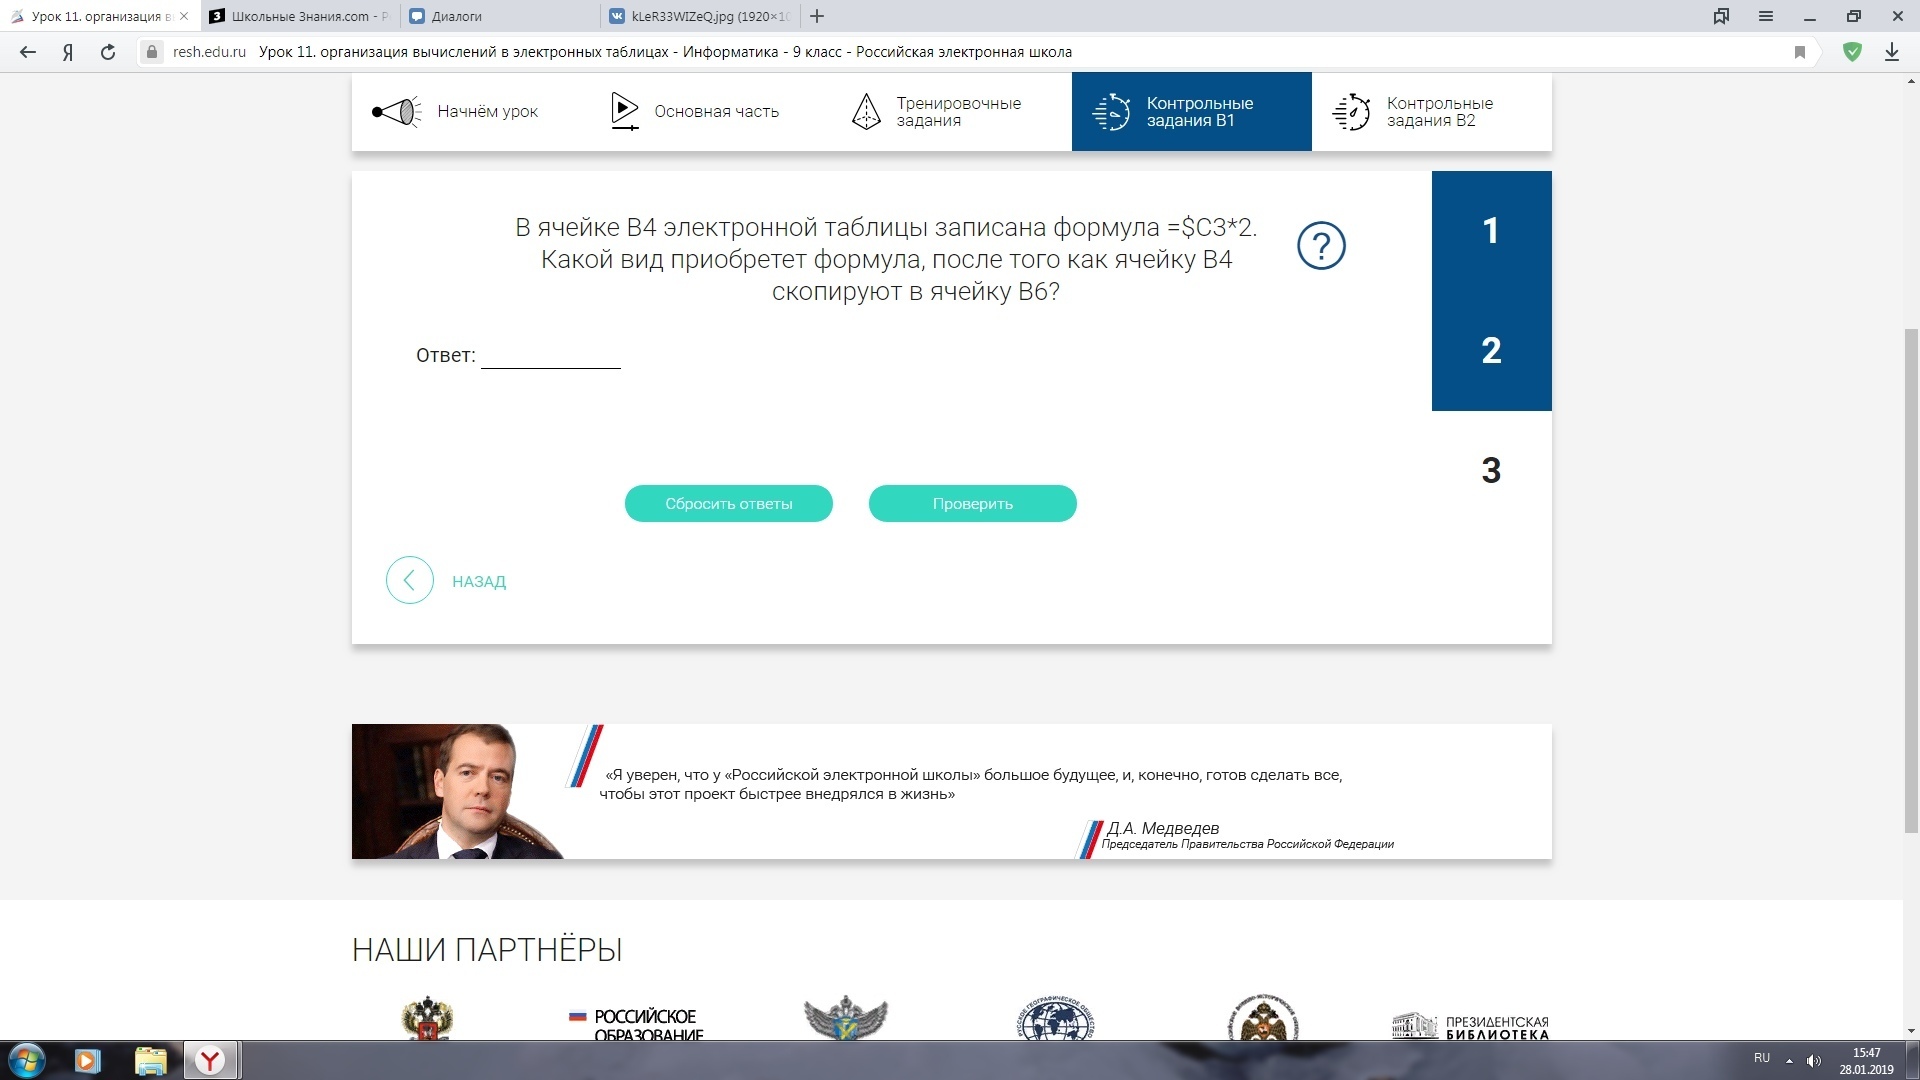Click the Ответ answer input field
Screen dimensions: 1920x1080
click(x=550, y=356)
